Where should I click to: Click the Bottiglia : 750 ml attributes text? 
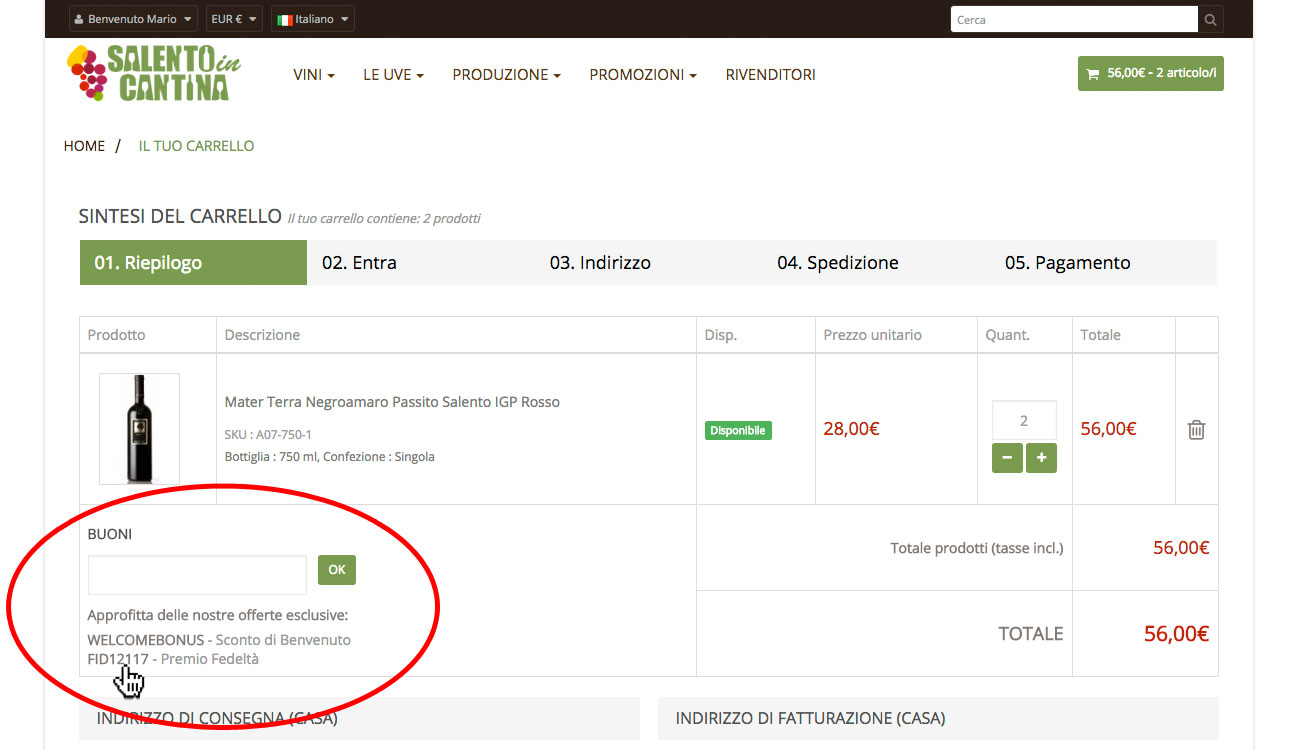point(330,457)
